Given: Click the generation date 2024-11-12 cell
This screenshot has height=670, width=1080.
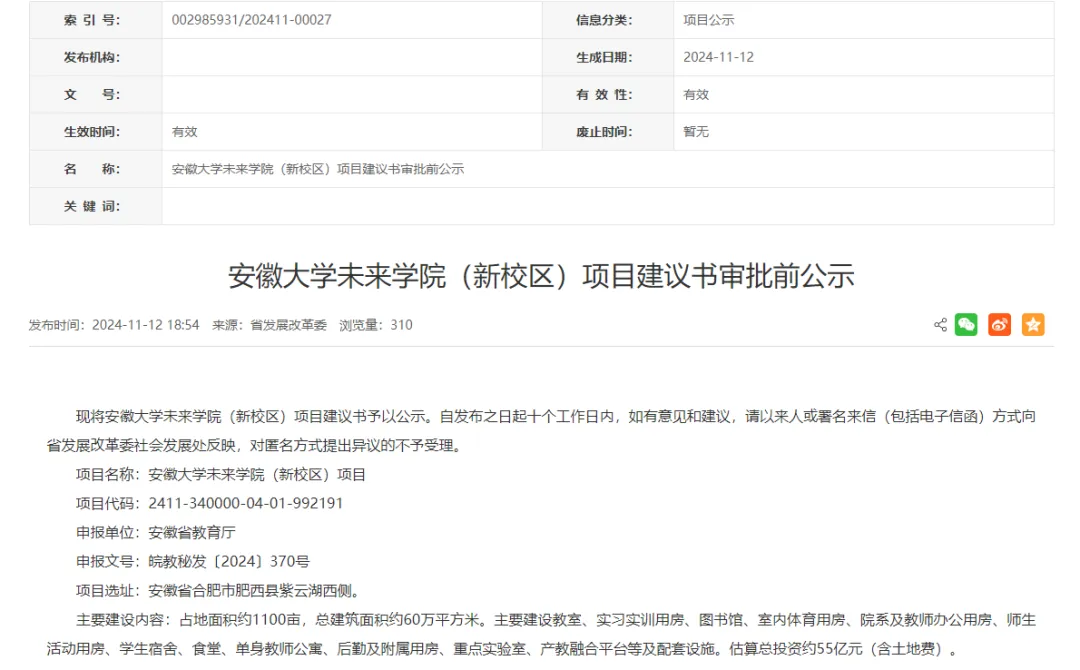Looking at the screenshot, I should (718, 57).
